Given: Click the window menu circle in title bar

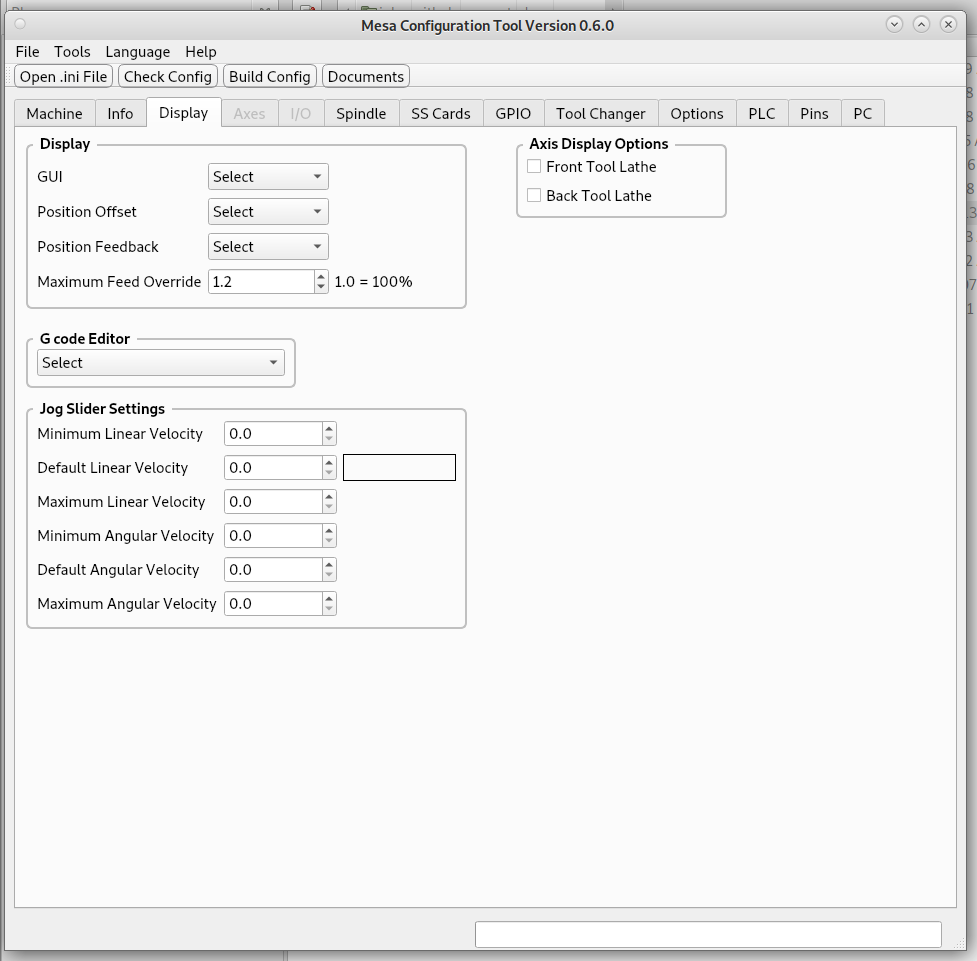Looking at the screenshot, I should [x=20, y=24].
